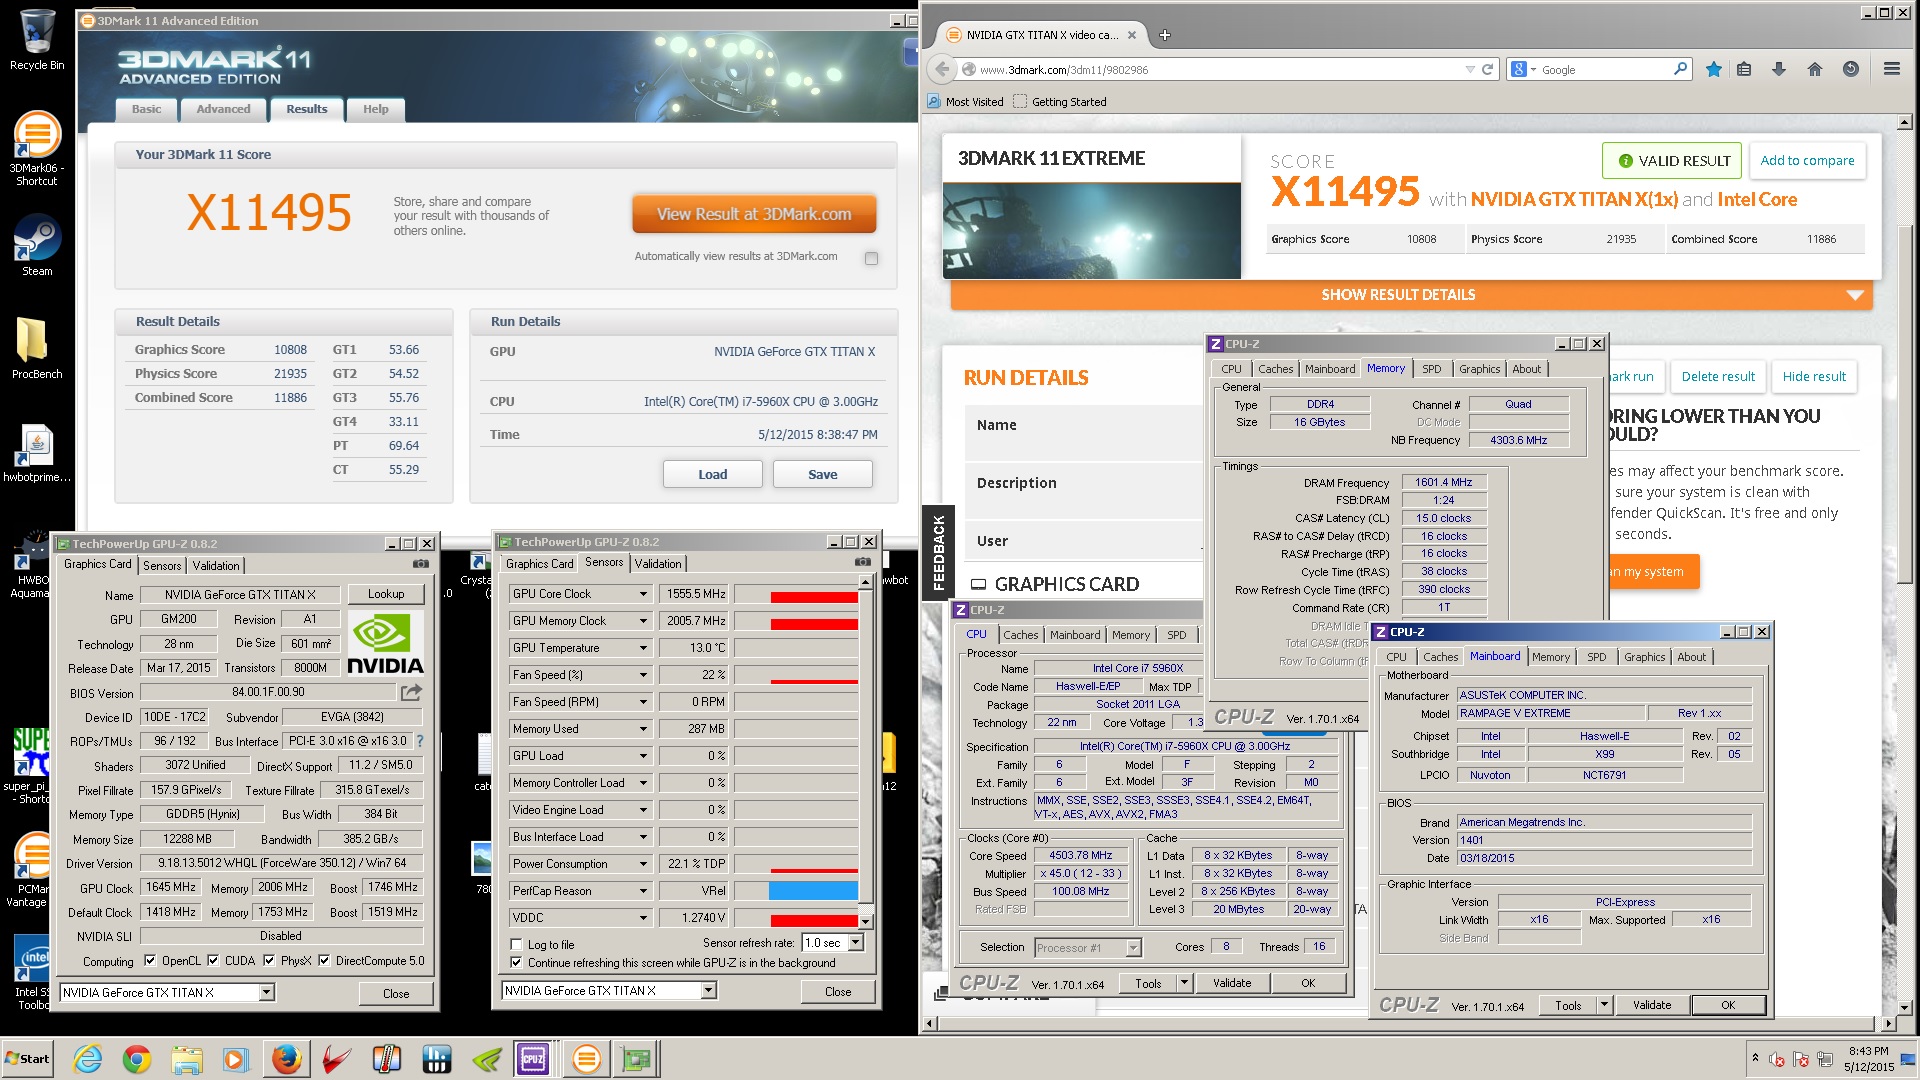Open VDDC sensor dropdown
1920x1080 pixels.
643,918
